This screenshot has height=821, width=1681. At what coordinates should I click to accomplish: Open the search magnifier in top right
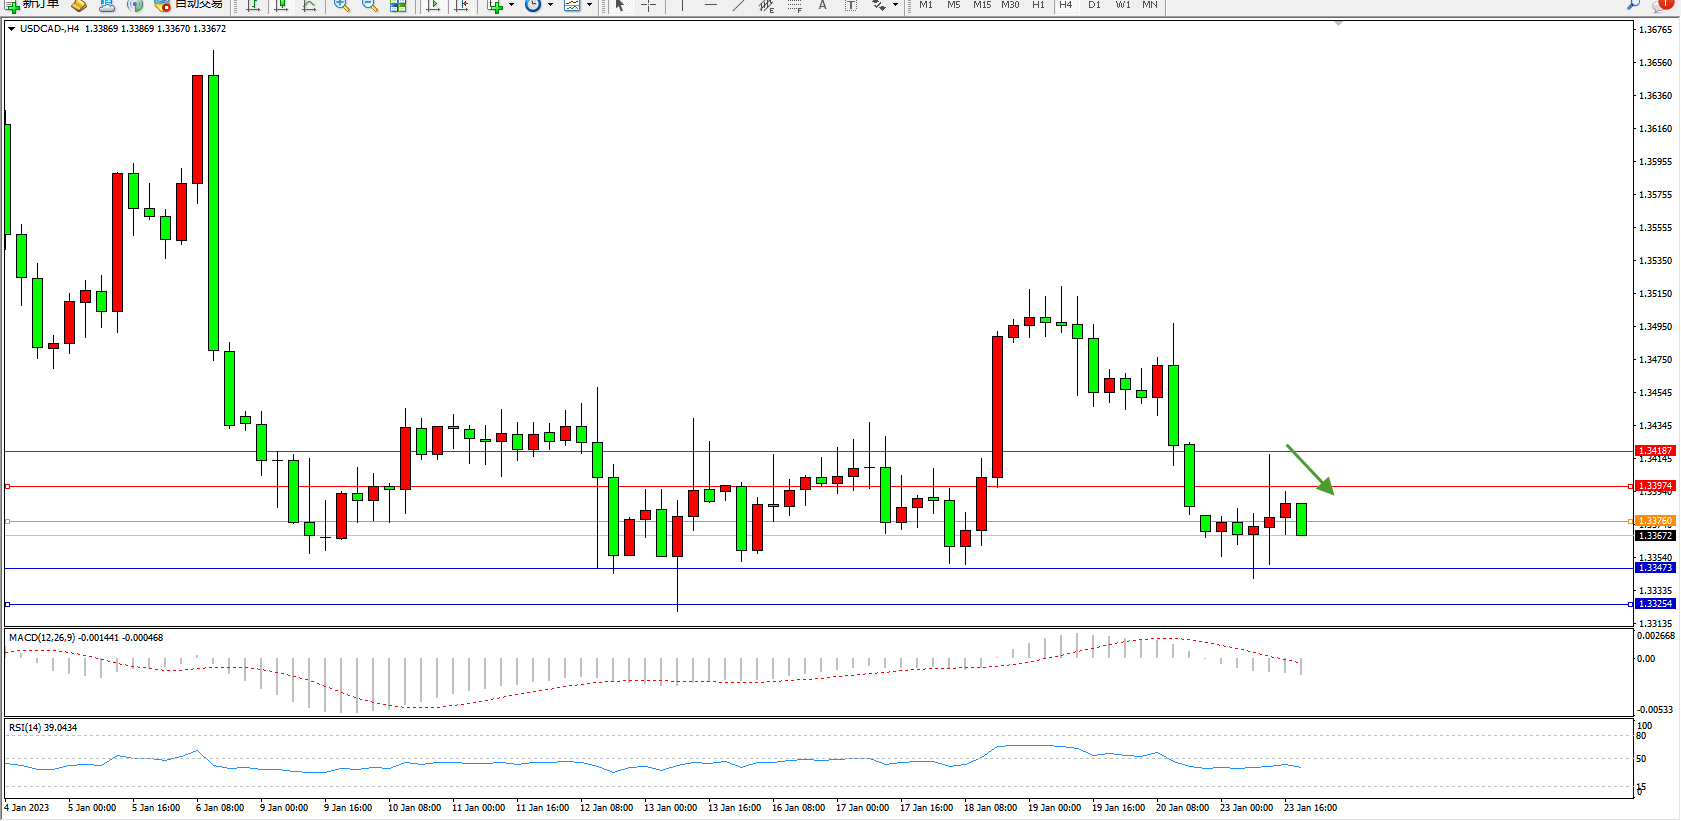pos(1633,4)
